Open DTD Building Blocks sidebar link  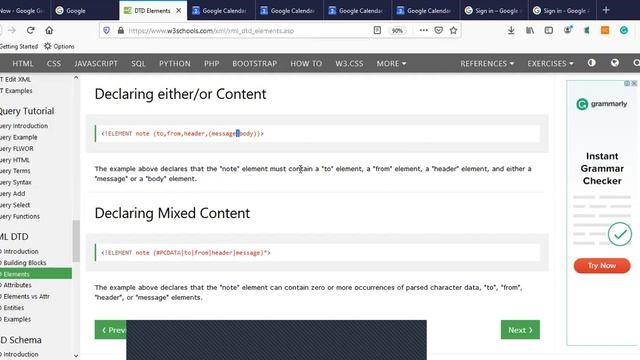pyautogui.click(x=23, y=263)
